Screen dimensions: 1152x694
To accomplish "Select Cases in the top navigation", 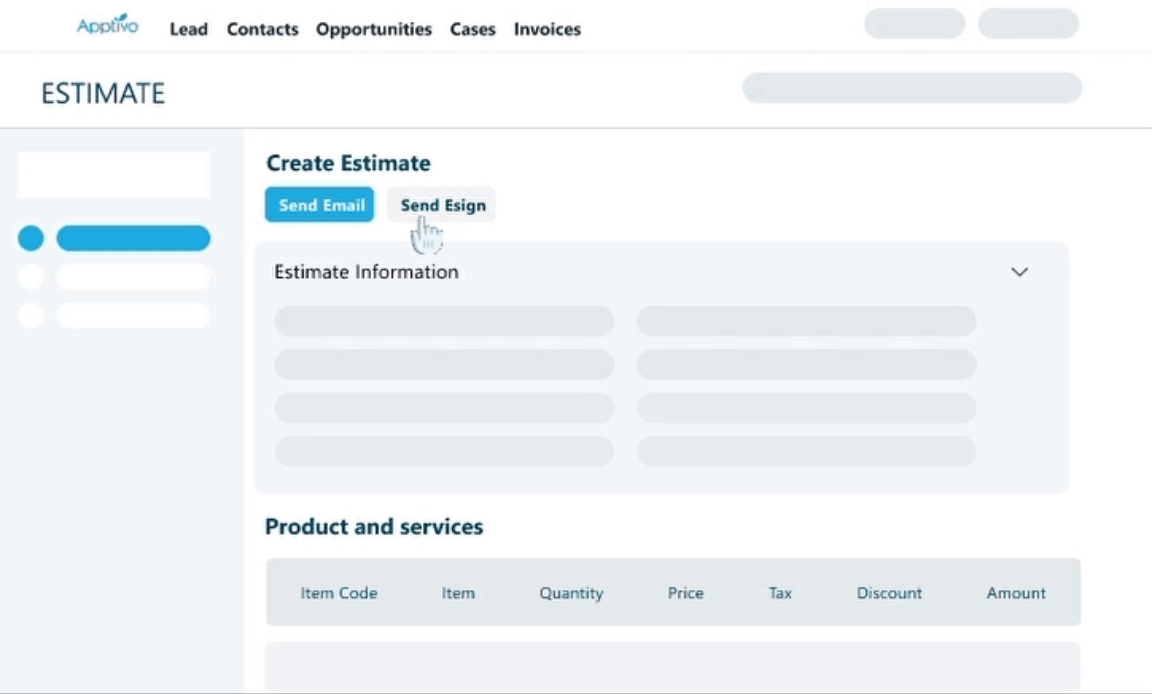I will 472,29.
